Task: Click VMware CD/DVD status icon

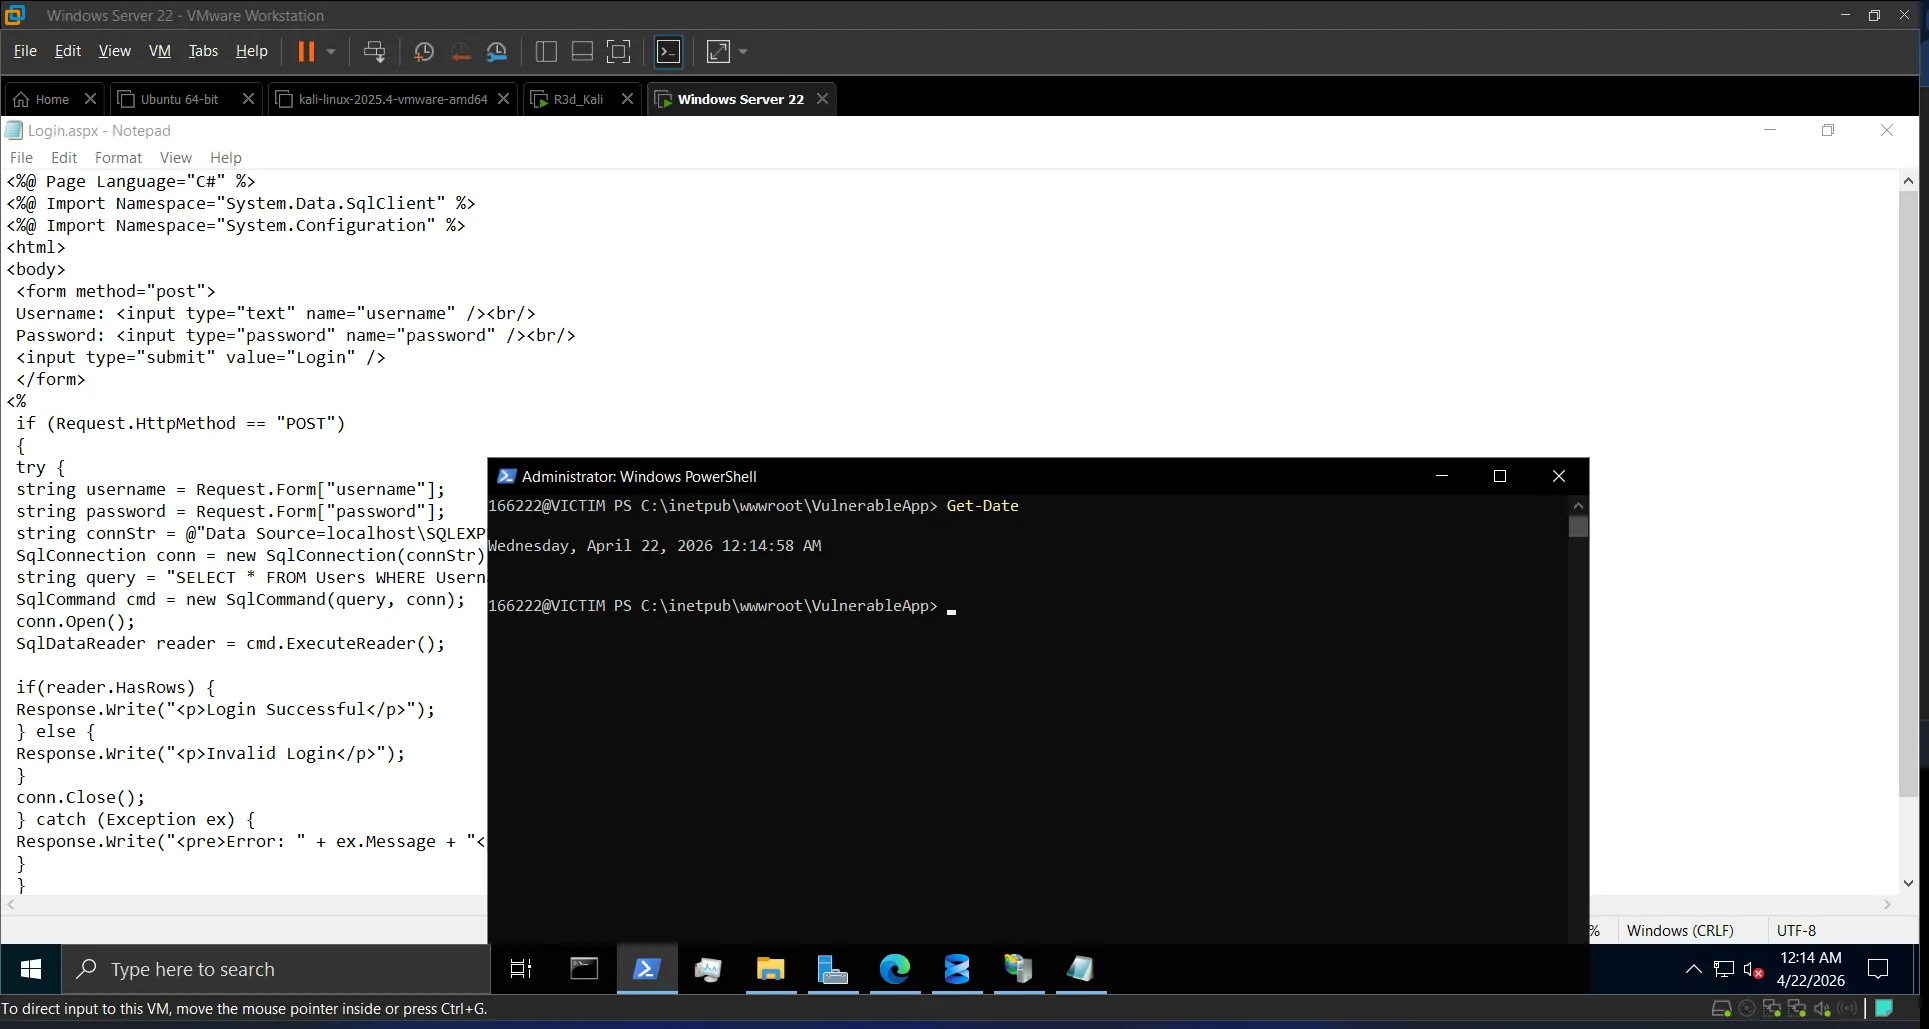Action: (1747, 1009)
